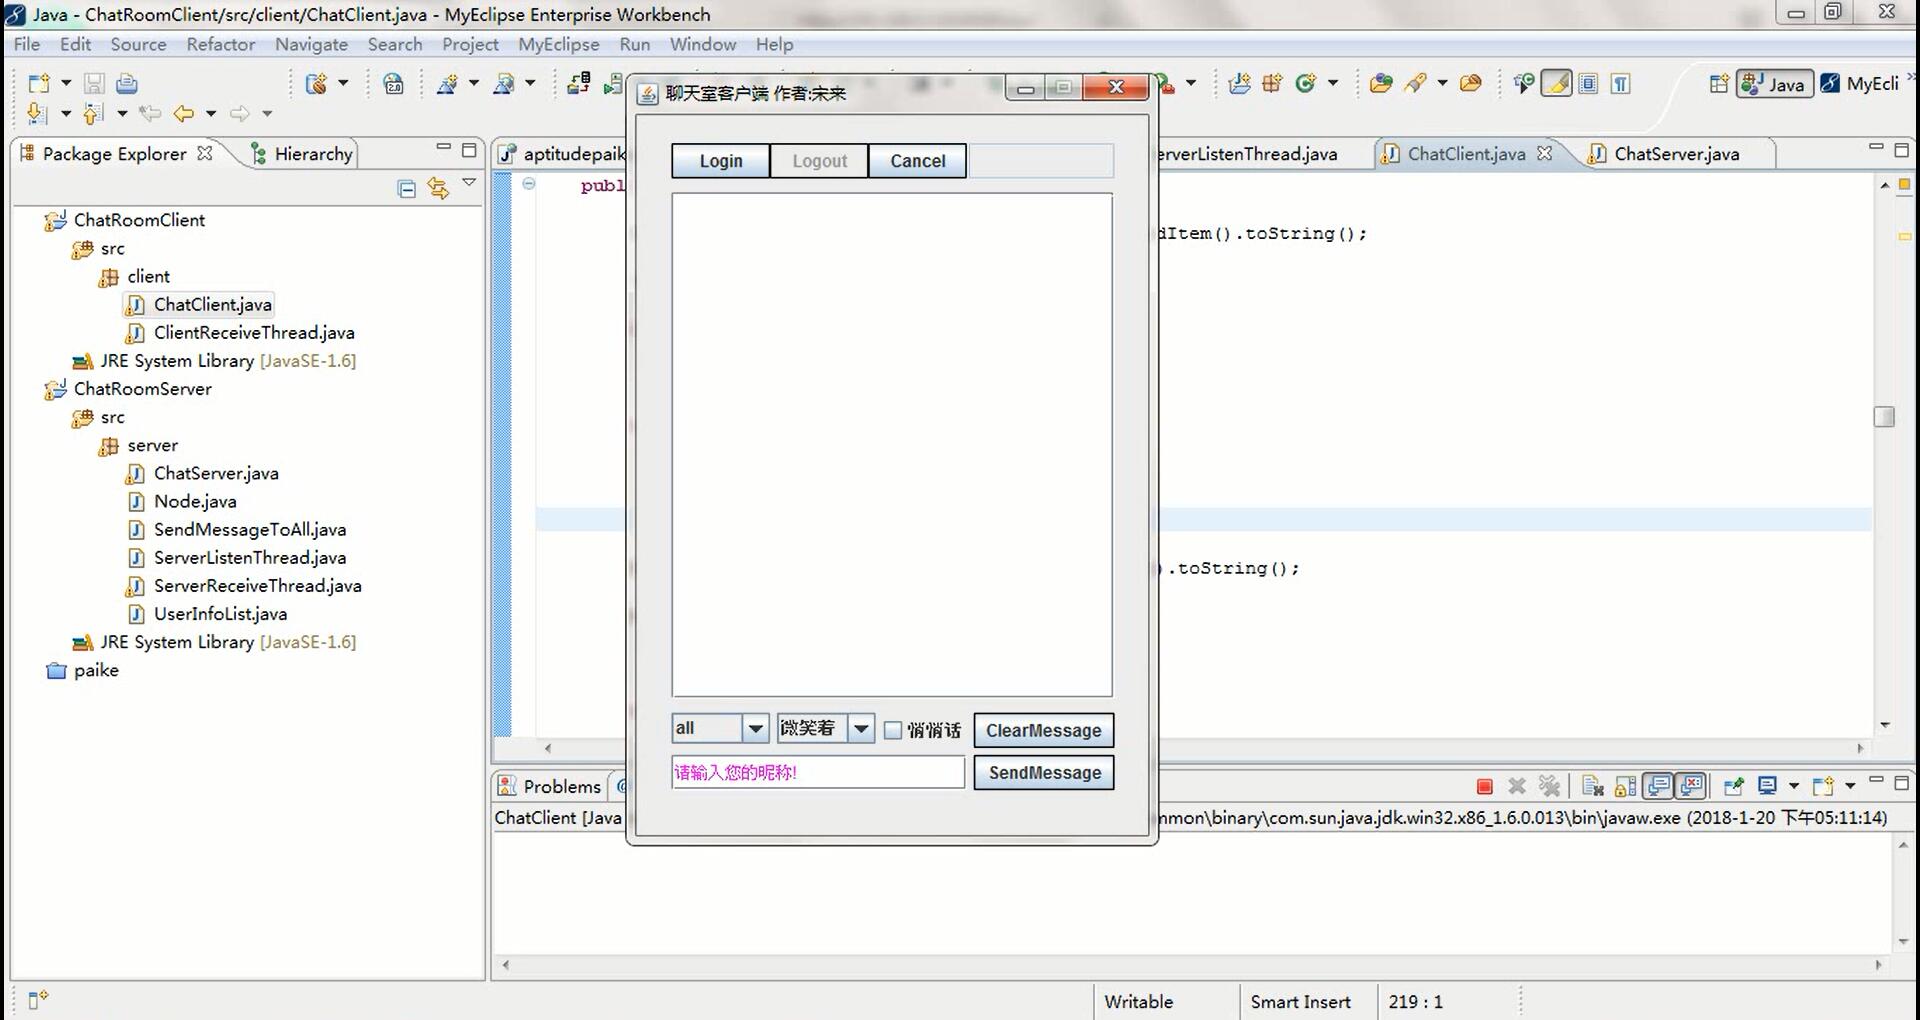1920x1020 pixels.
Task: Click the Link with Editor arrows icon
Action: 438,188
